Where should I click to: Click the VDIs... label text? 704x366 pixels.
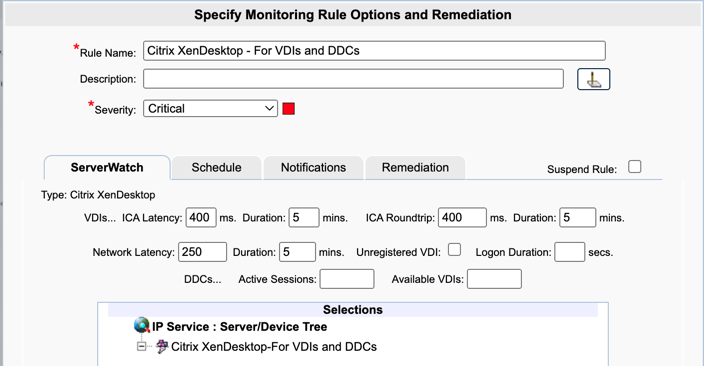pyautogui.click(x=100, y=218)
